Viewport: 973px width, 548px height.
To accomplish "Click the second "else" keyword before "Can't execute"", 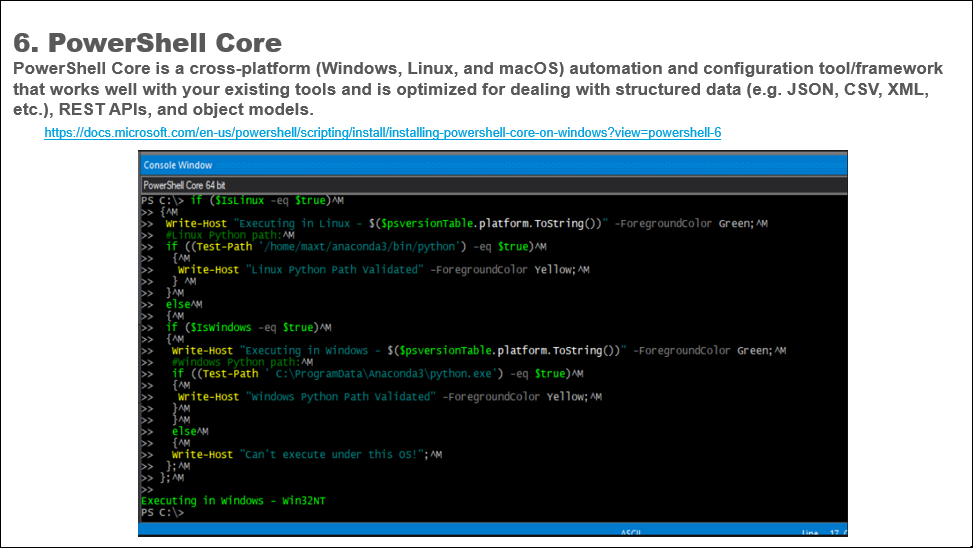I will pyautogui.click(x=184, y=431).
